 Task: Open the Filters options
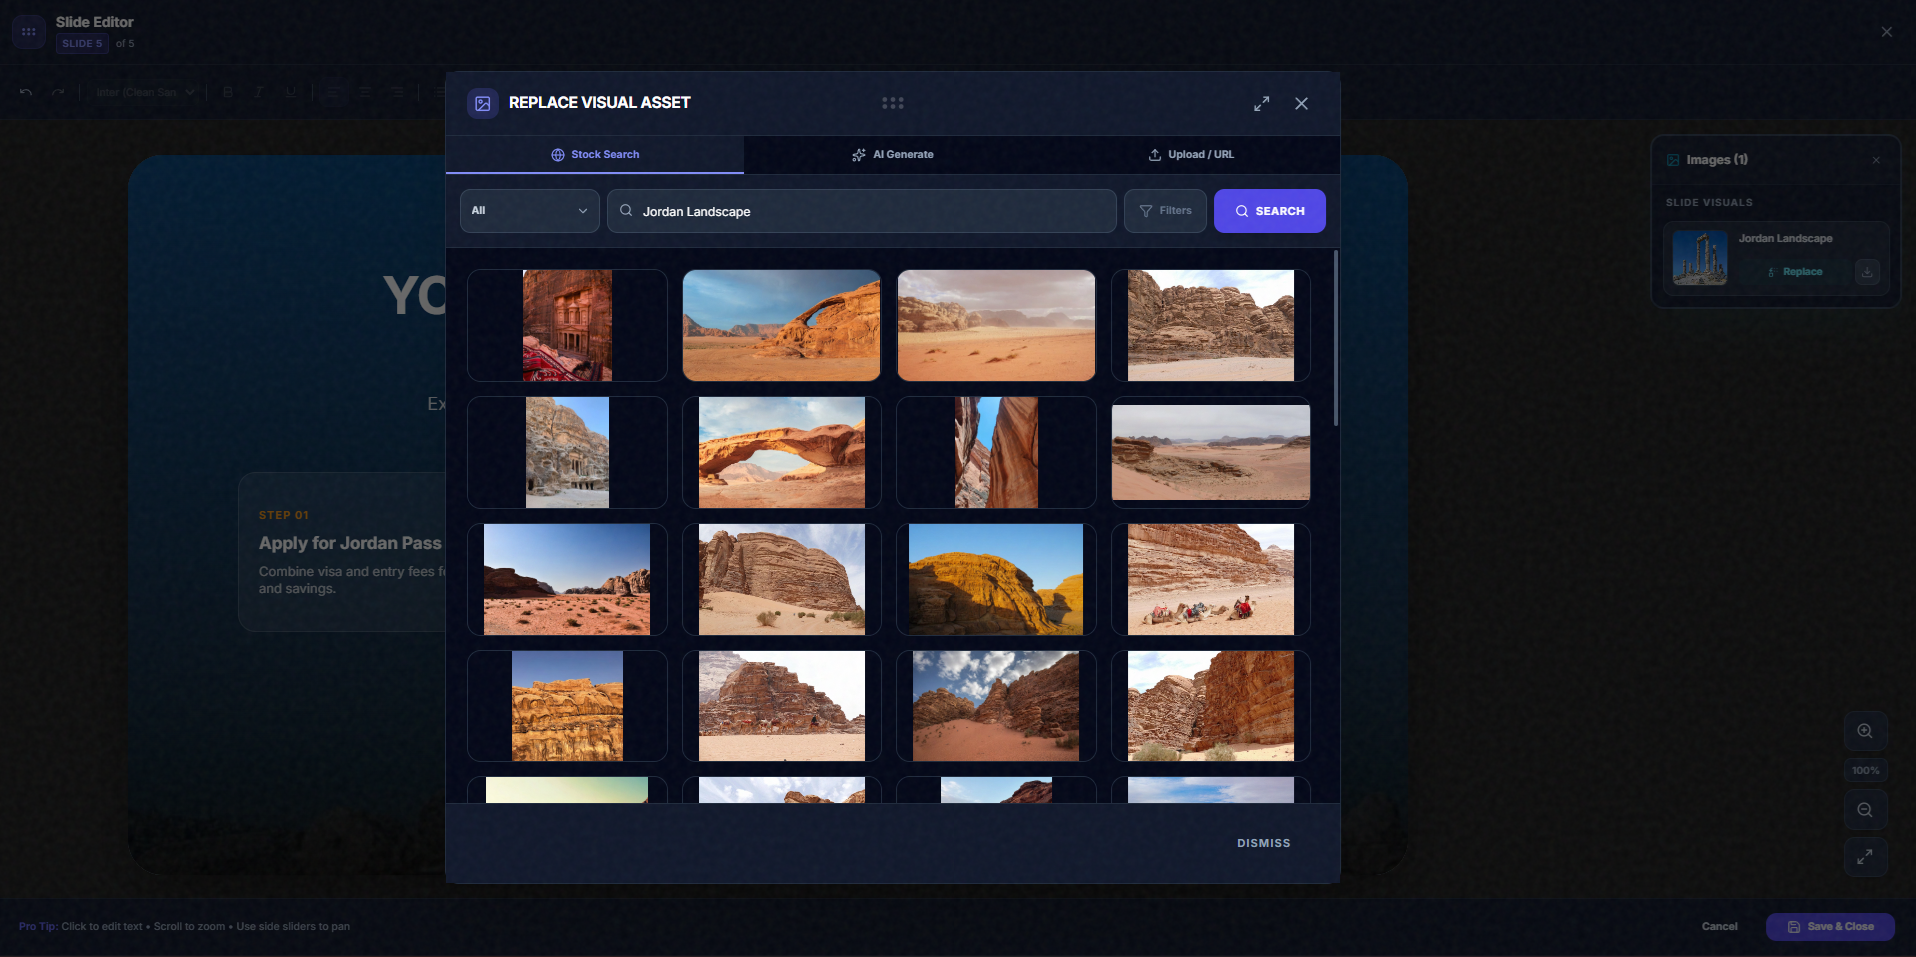coord(1165,211)
